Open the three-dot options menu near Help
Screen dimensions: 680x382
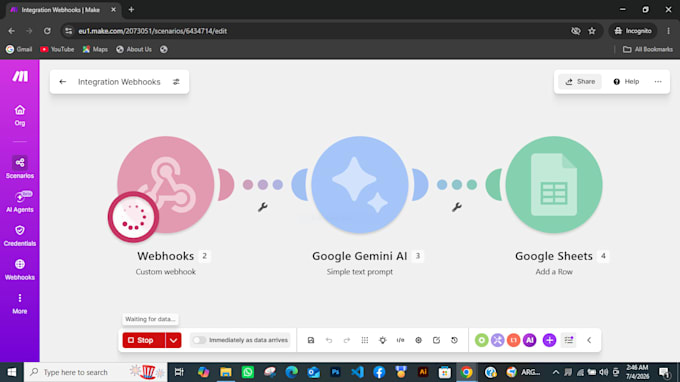tap(658, 82)
